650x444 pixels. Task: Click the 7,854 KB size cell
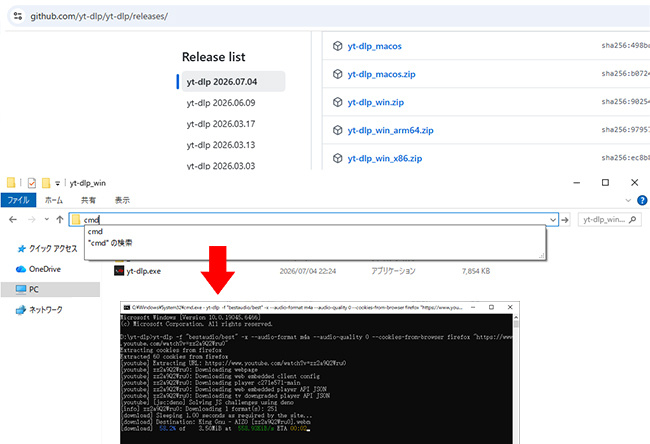pyautogui.click(x=476, y=271)
